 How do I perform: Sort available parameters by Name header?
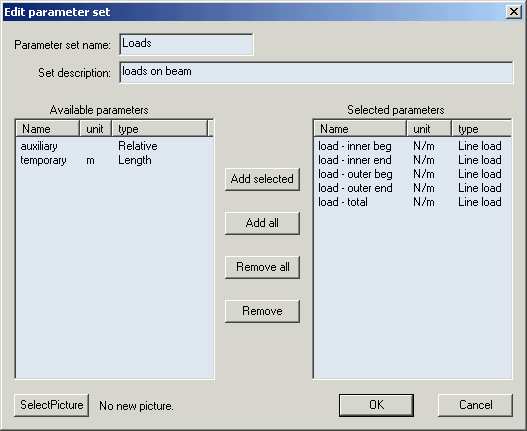pos(48,129)
